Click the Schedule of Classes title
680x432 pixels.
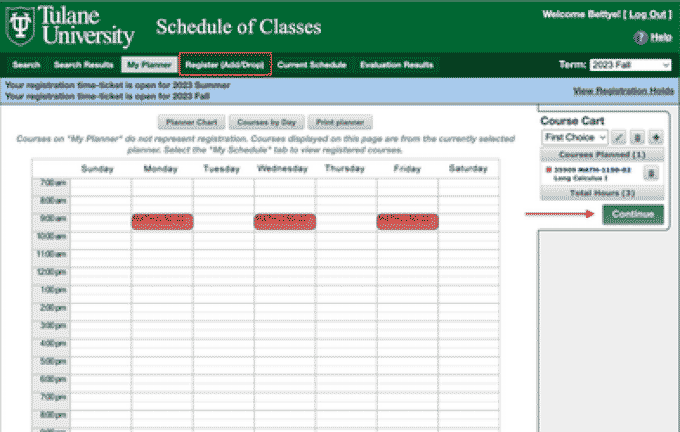pos(239,27)
